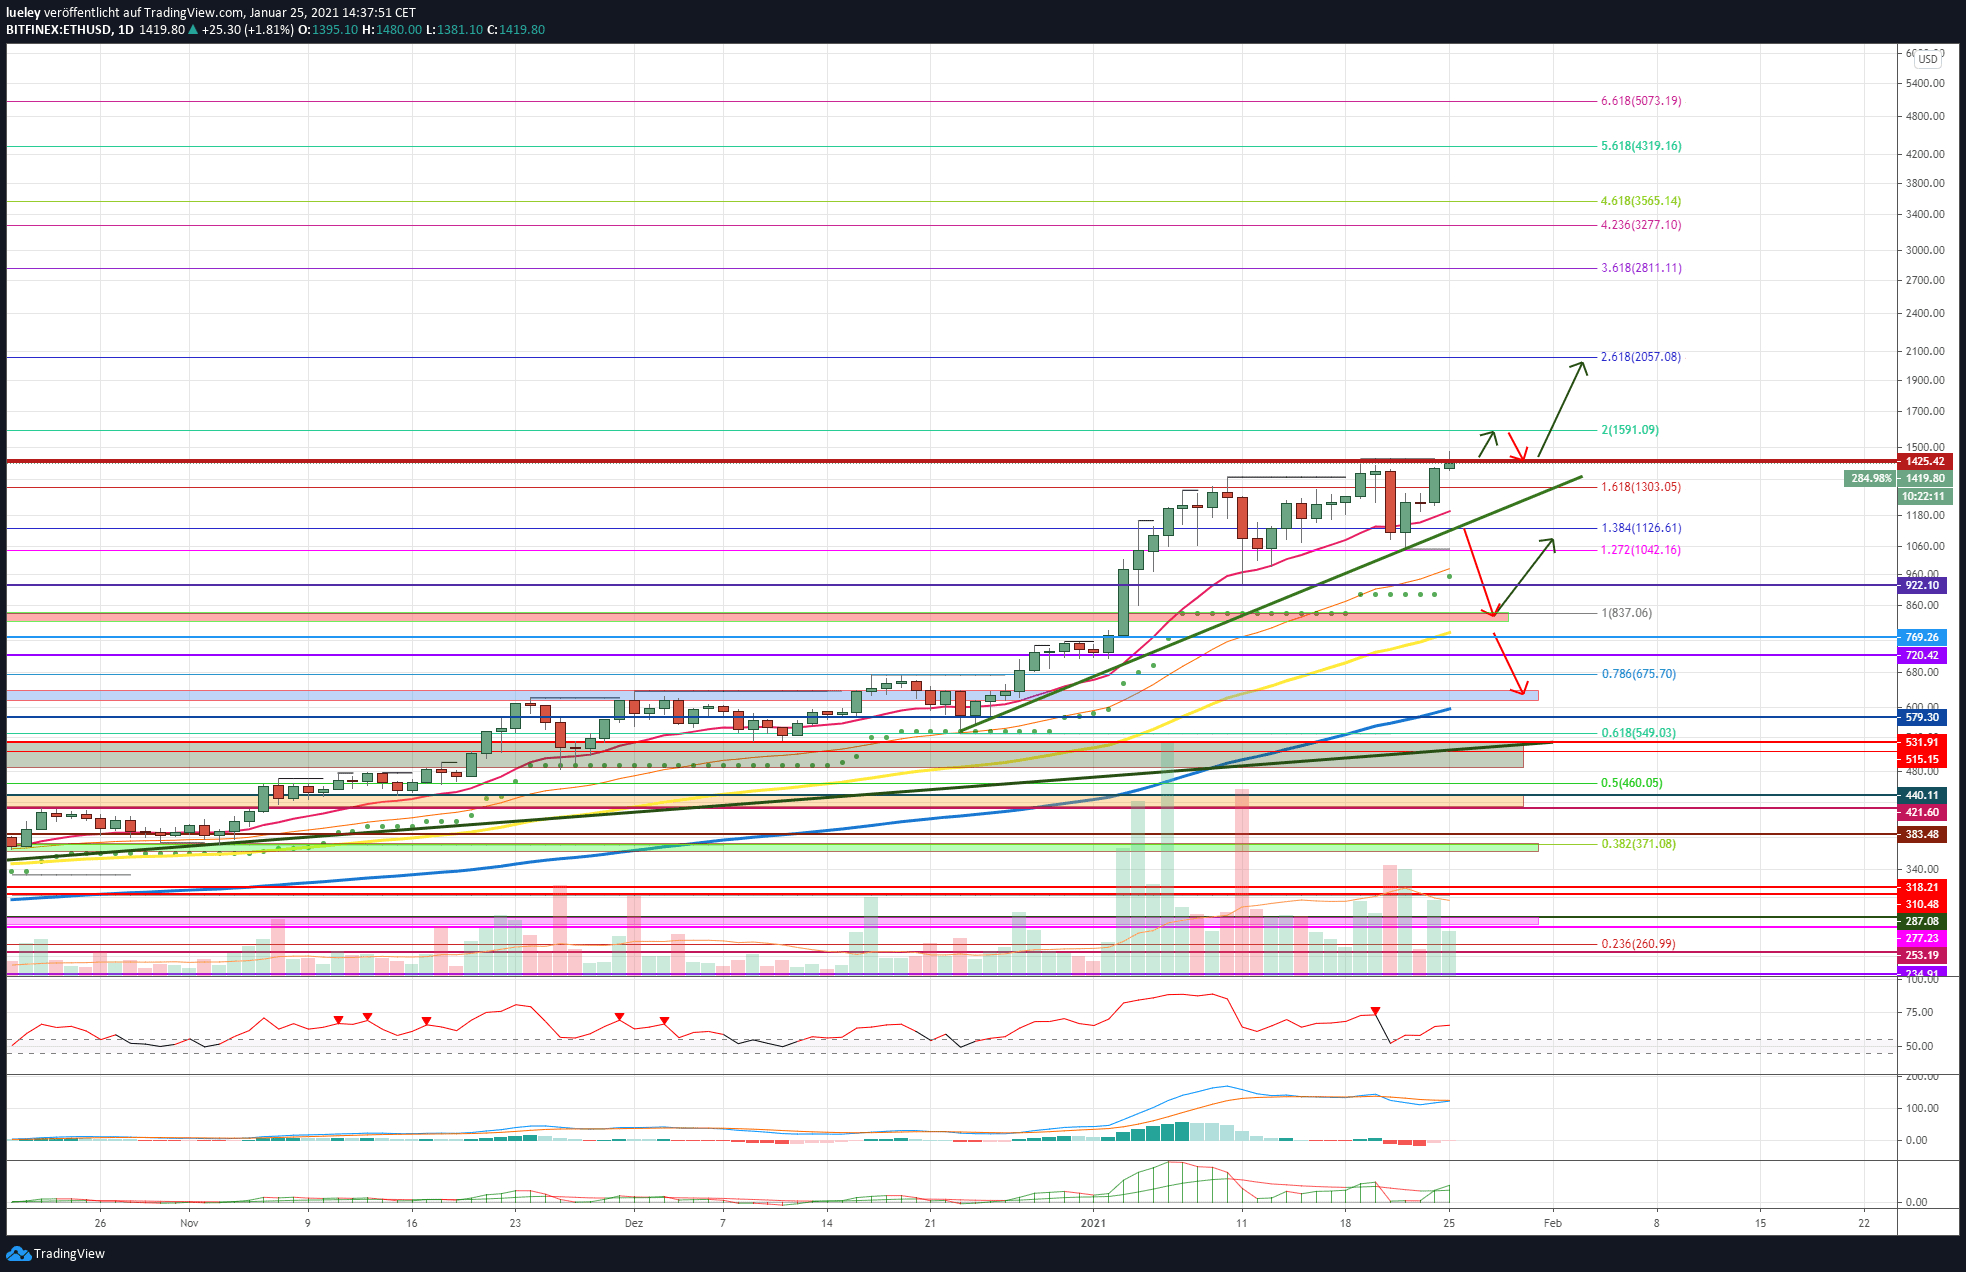This screenshot has height=1272, width=1966.
Task: Select the close value C:1419.80 in header
Action: click(516, 30)
